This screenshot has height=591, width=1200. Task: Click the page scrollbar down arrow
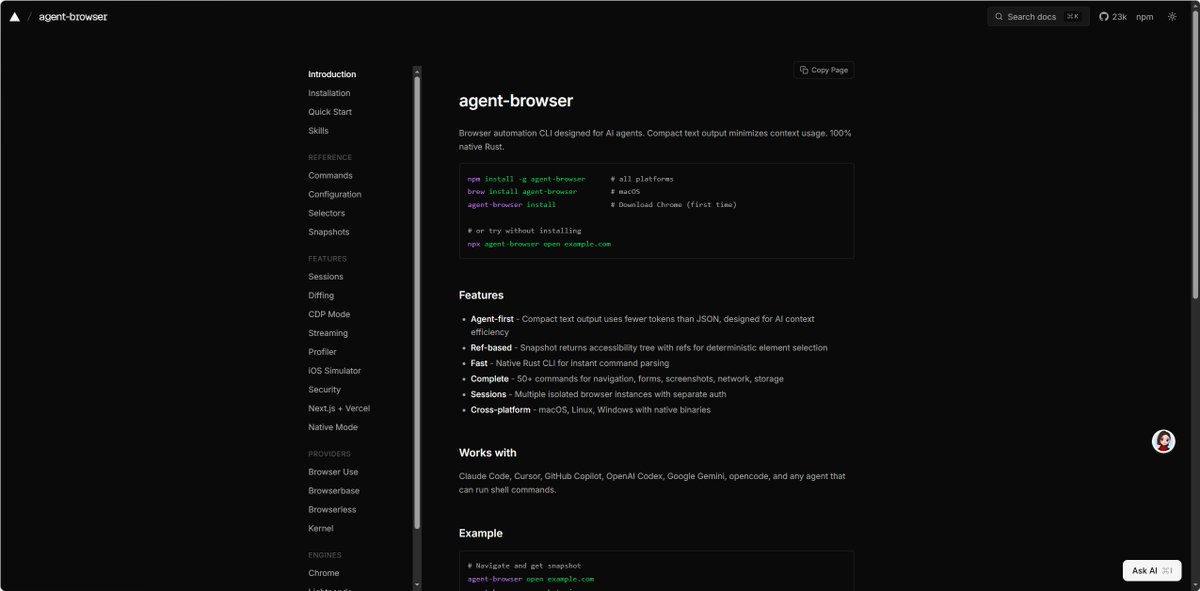(1194, 585)
